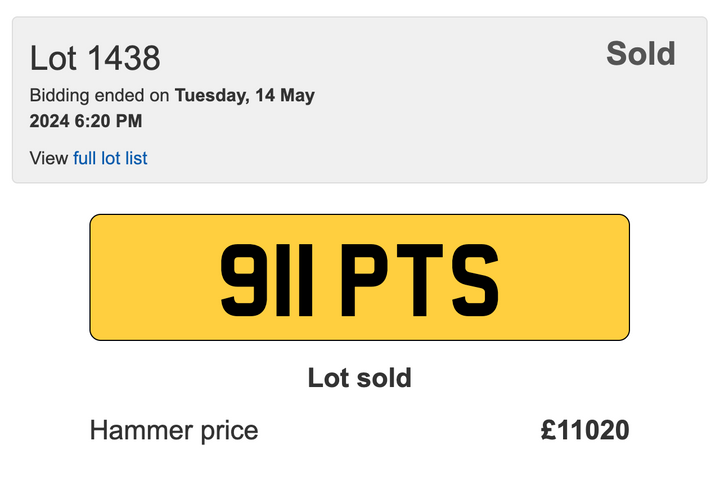Viewport: 720px width, 485px height.
Task: Click the 2024 6:20 PM time text
Action: point(86,121)
